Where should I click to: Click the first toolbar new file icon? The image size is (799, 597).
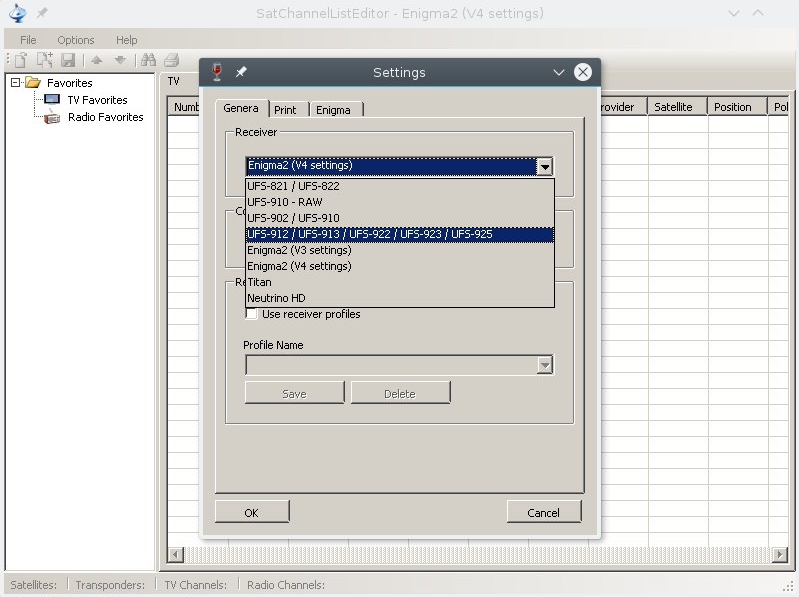(19, 60)
